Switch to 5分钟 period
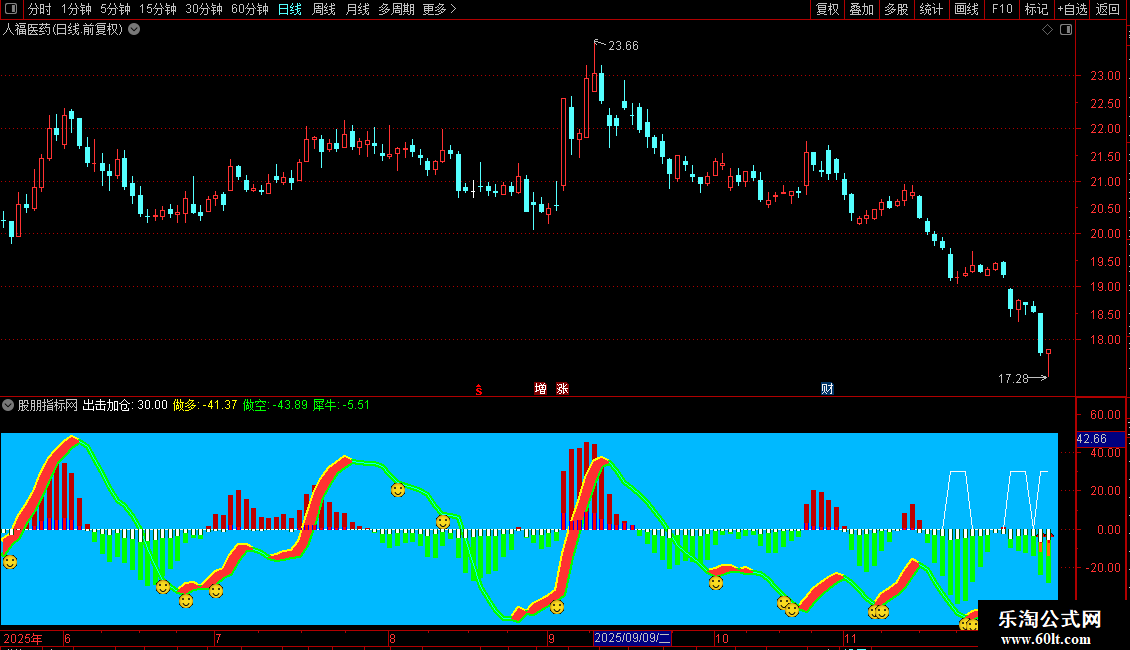The height and width of the screenshot is (650, 1130). point(115,9)
